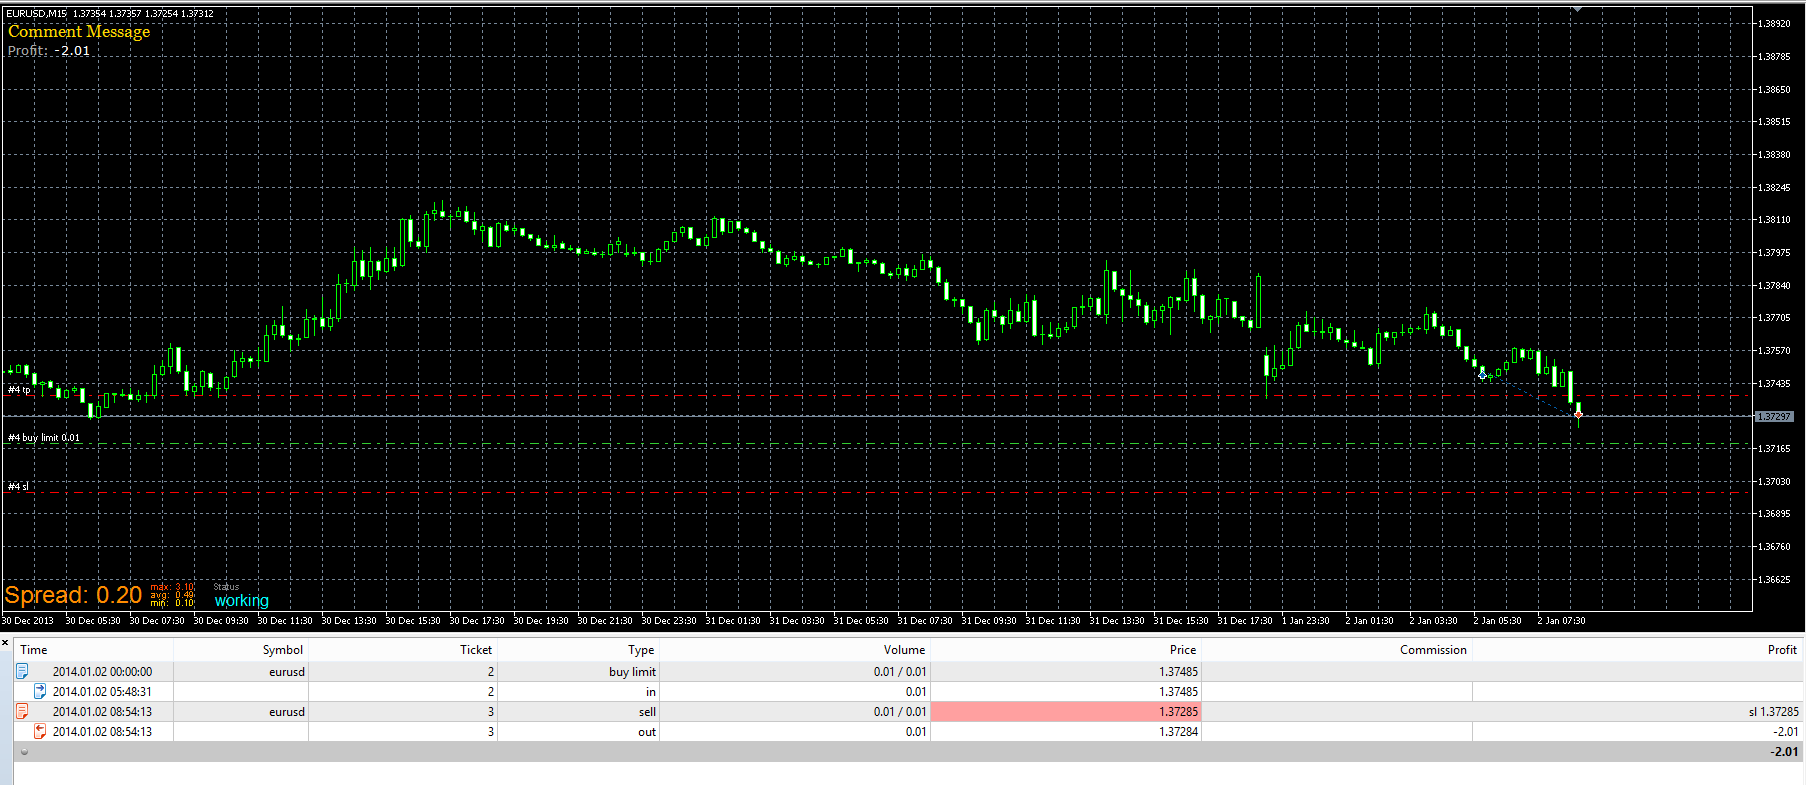Click the chart shift triangle at top
1806x785 pixels.
tap(1577, 9)
